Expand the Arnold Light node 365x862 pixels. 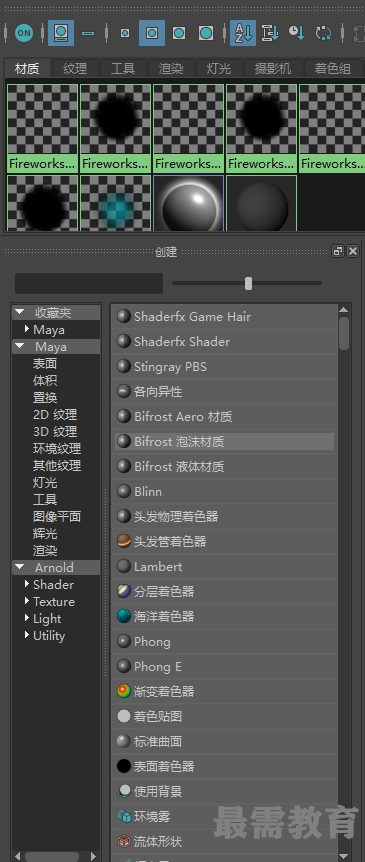[27, 618]
